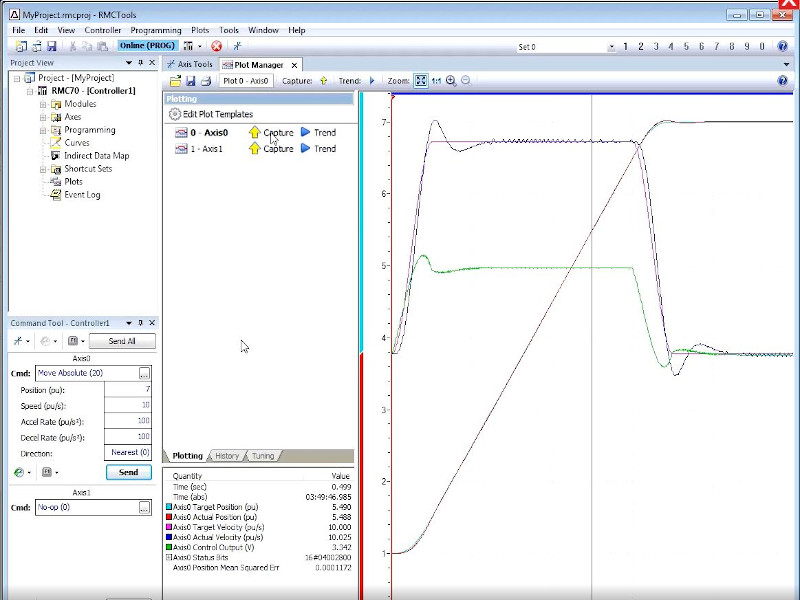Screen dimensions: 800x600
Task: Click the Position (pu) input field
Action: [x=128, y=389]
